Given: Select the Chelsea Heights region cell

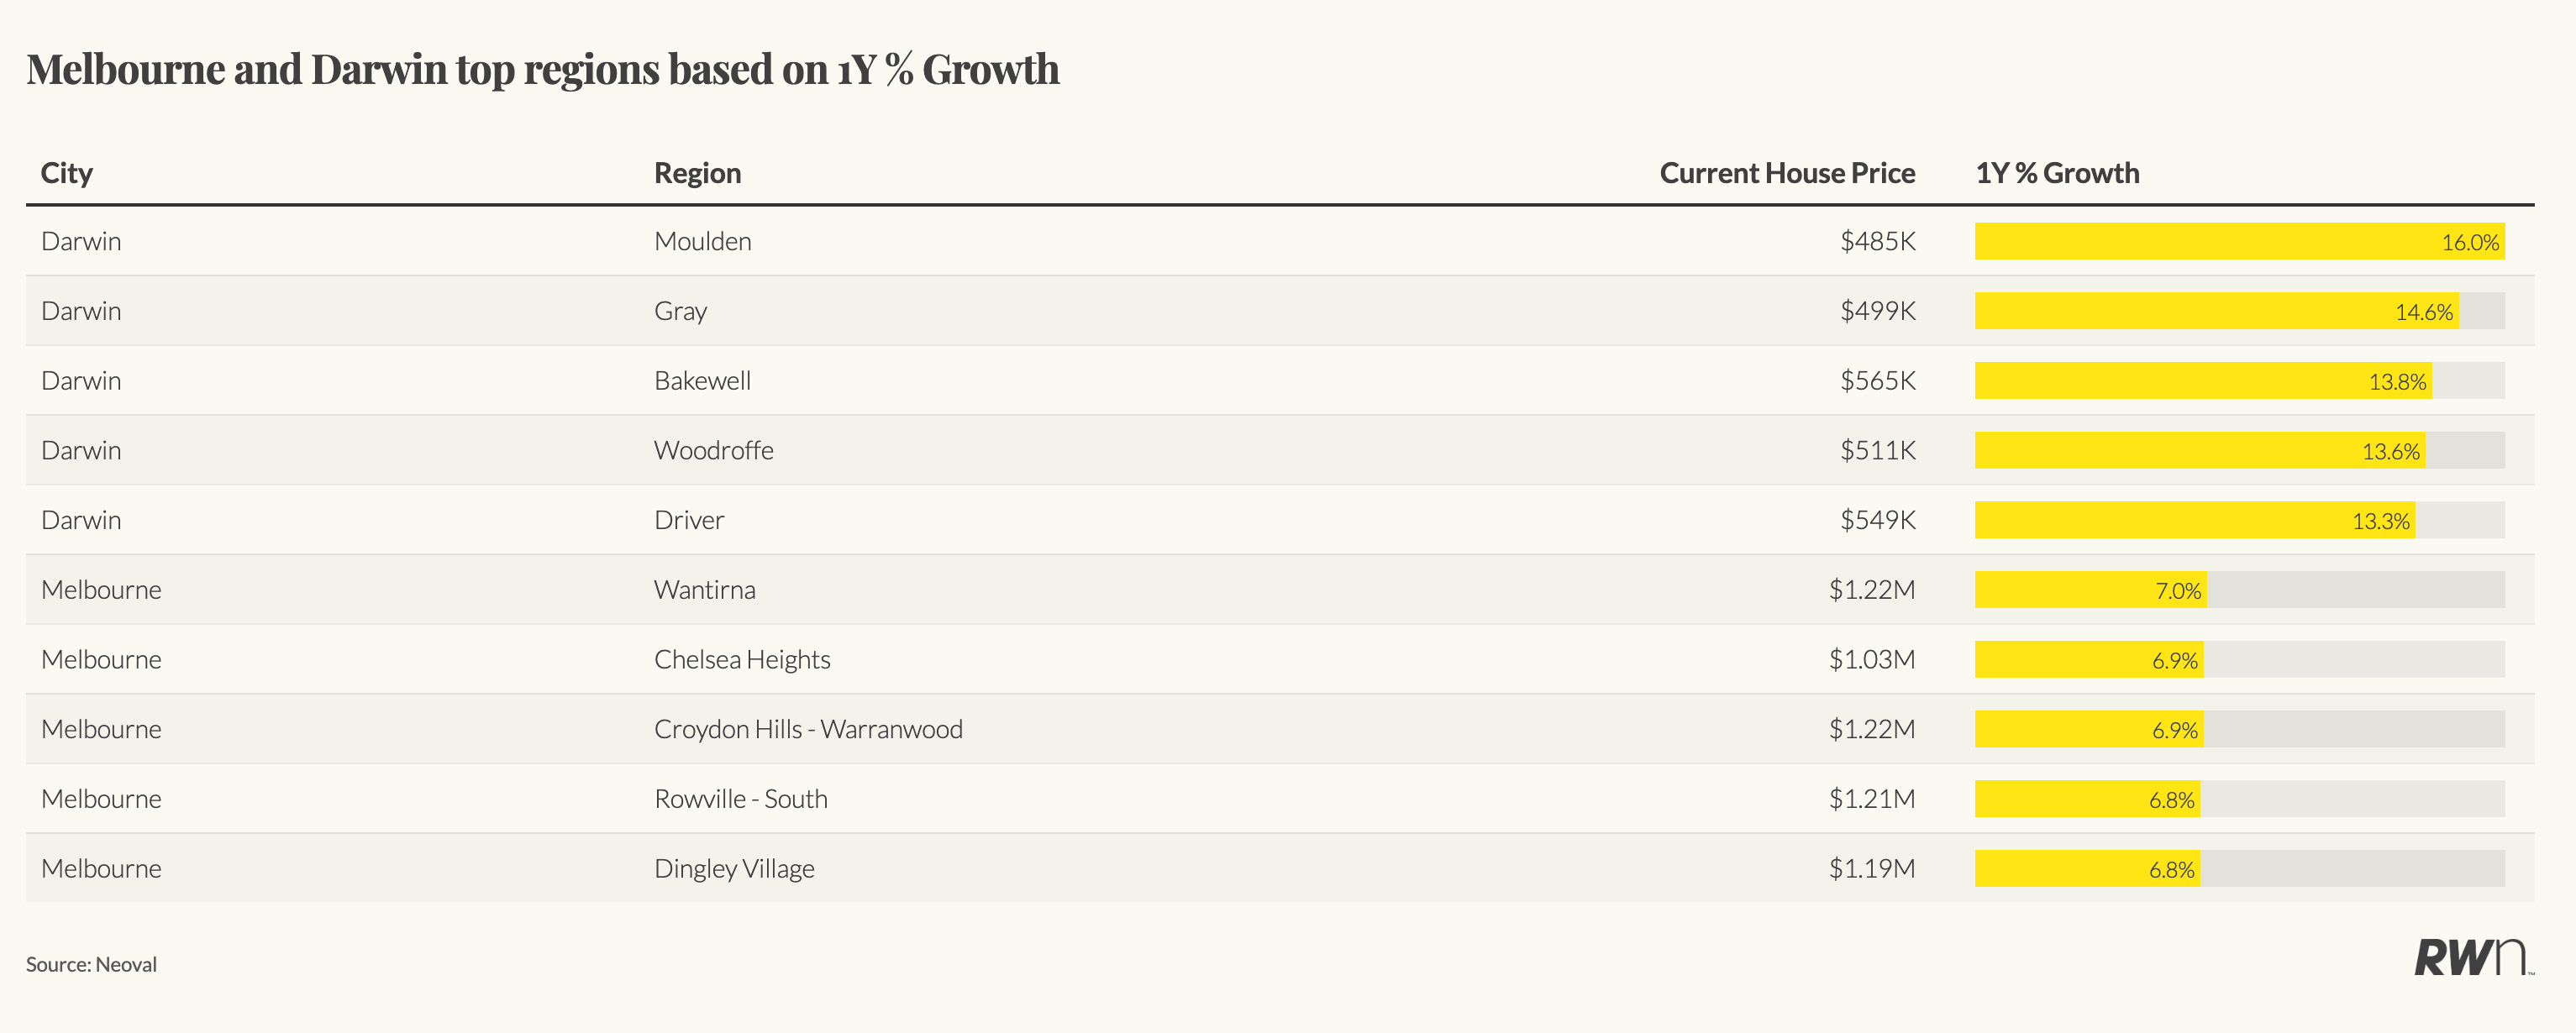Looking at the screenshot, I should pos(742,660).
